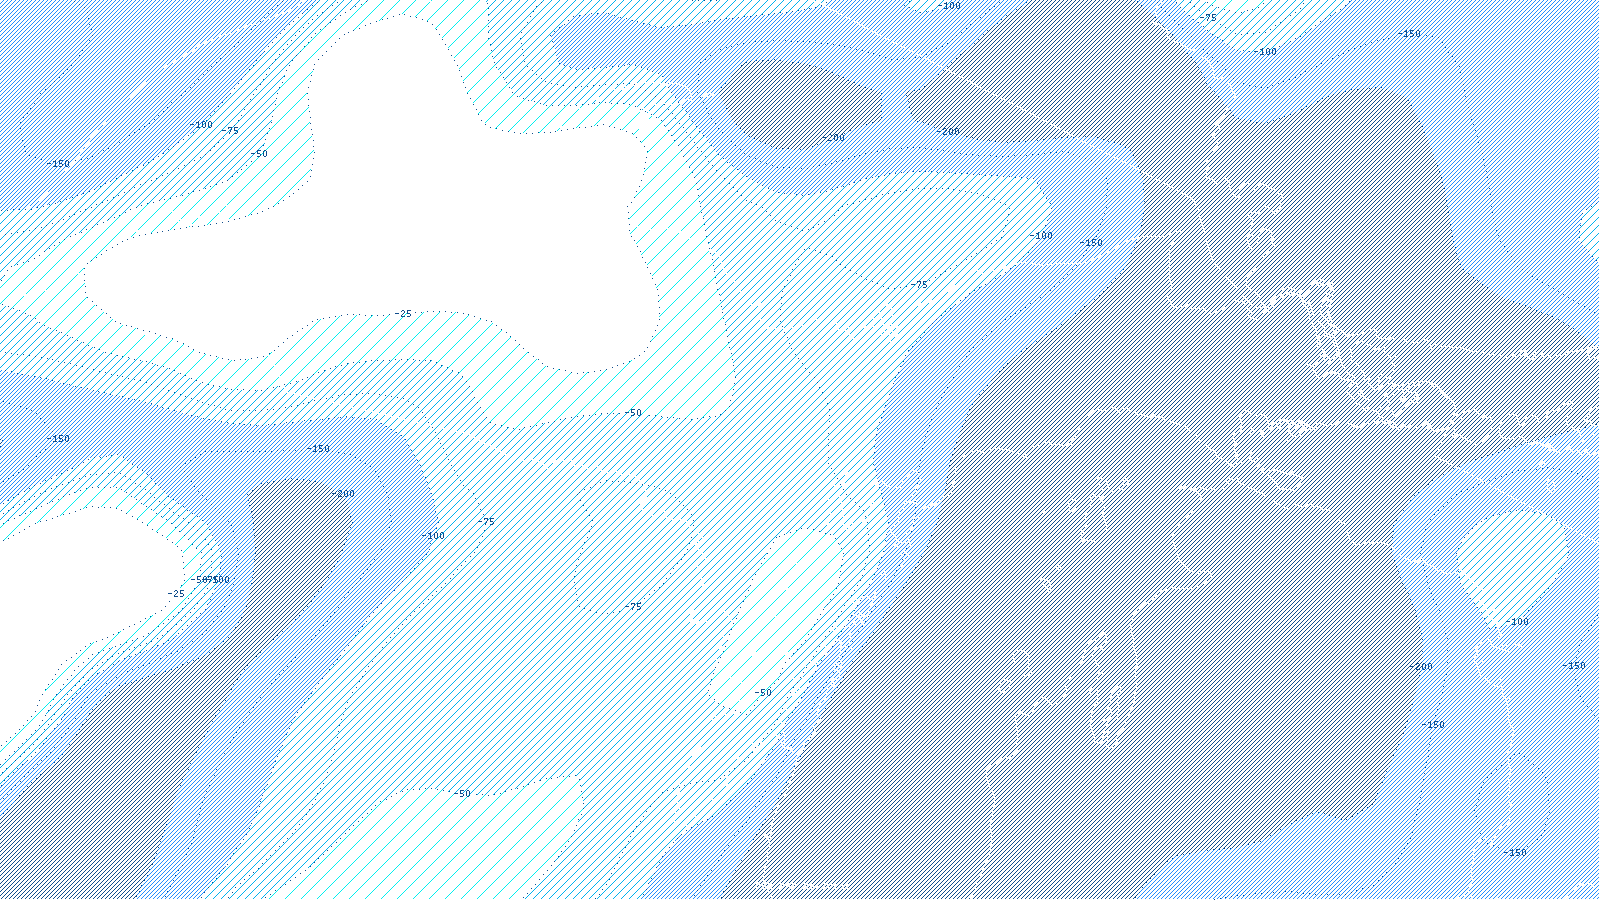Click the "-25" label beside the overlapping "-507500" label
1600x900 pixels.
point(176,594)
